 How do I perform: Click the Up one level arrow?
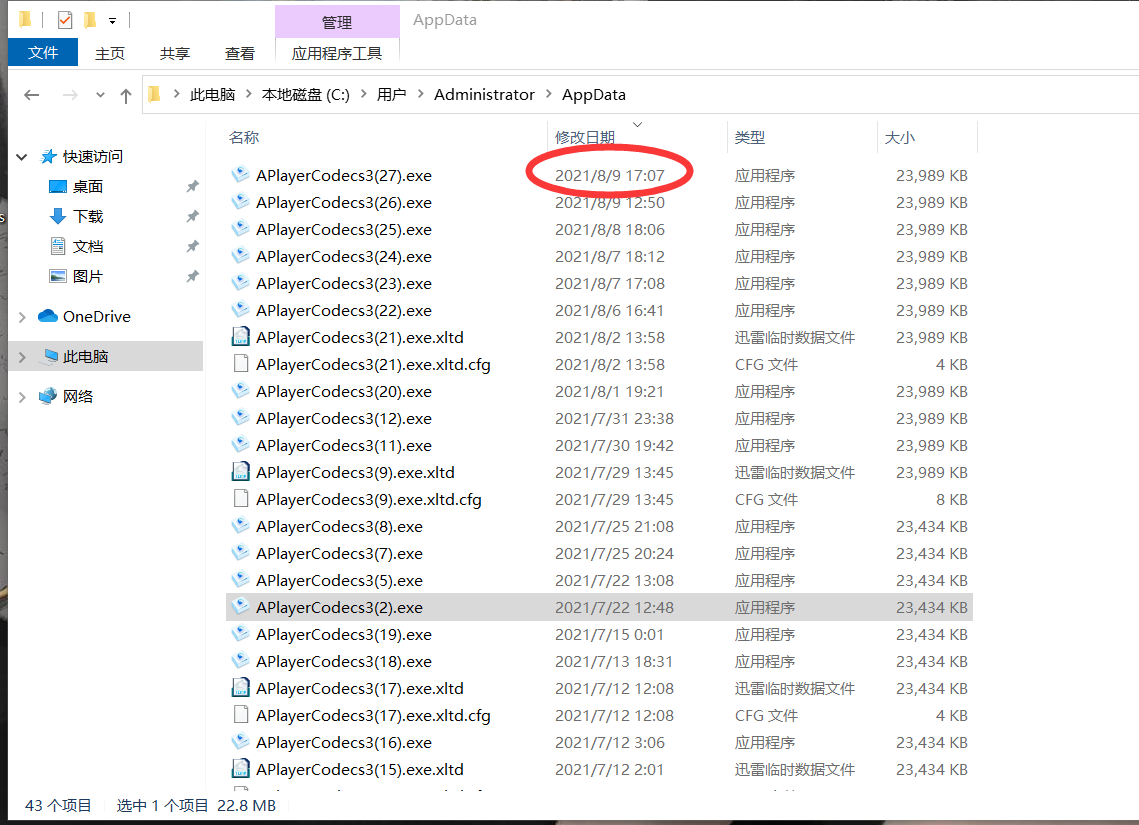pos(125,95)
